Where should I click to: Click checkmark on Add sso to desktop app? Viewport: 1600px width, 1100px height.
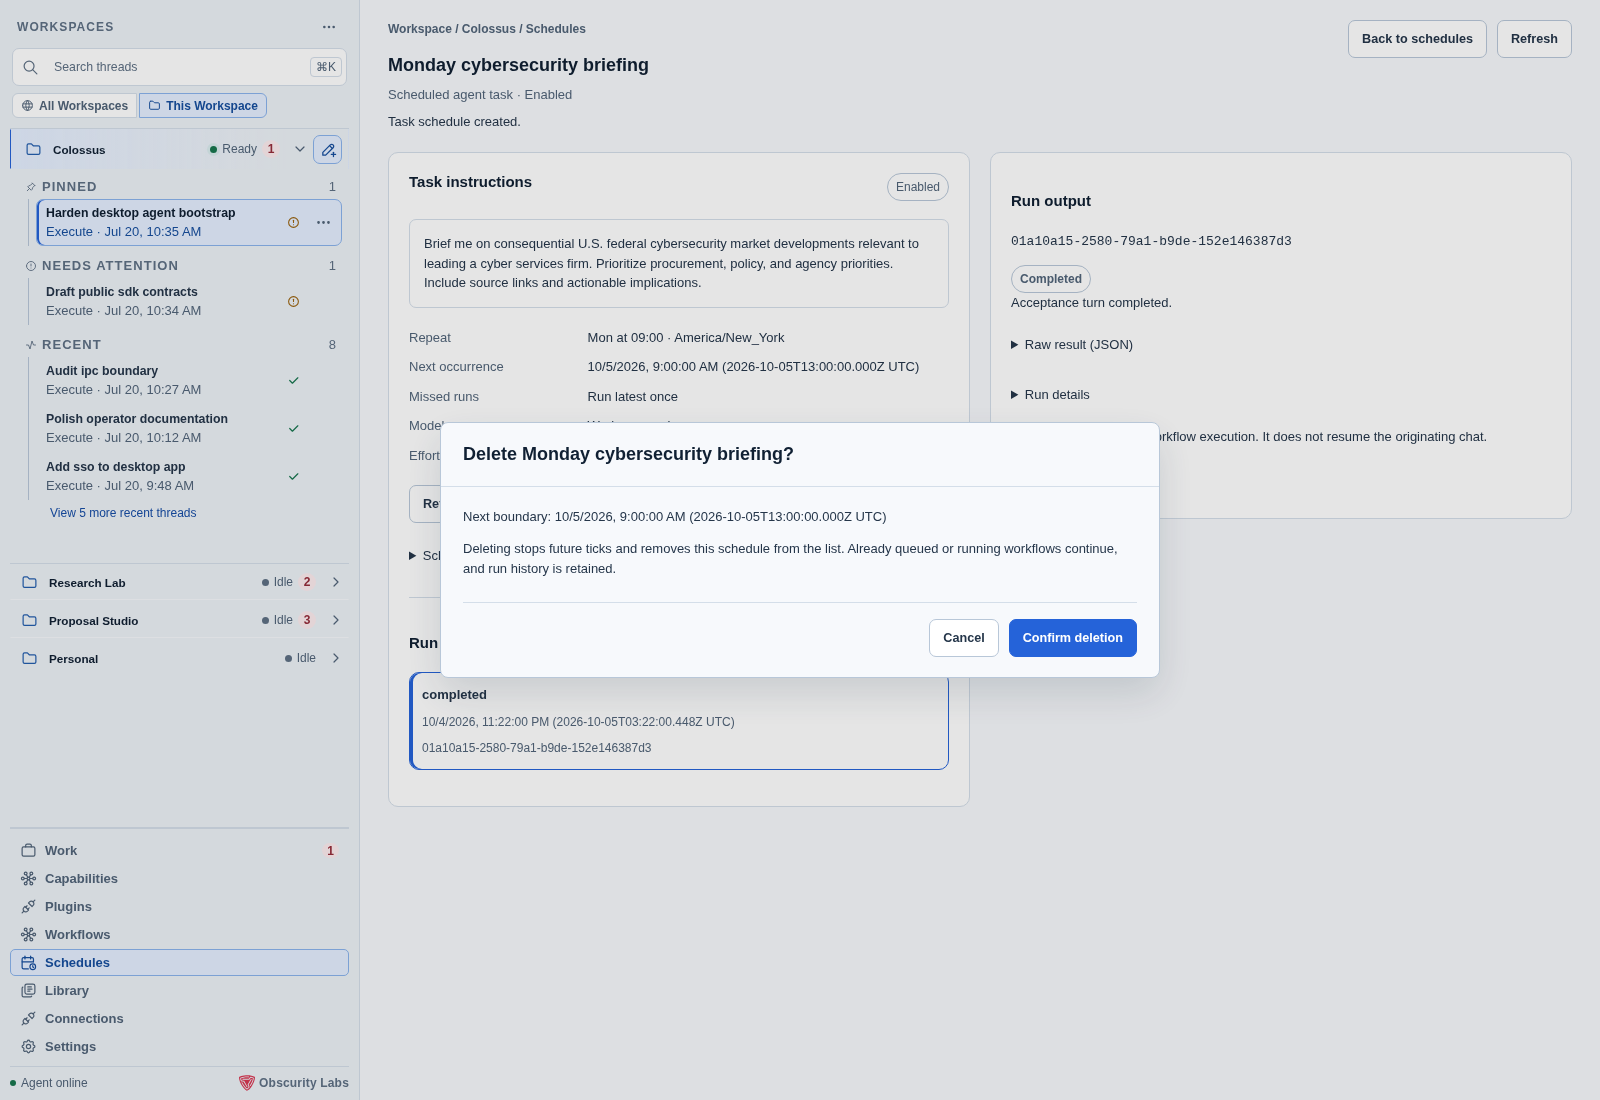pos(293,476)
